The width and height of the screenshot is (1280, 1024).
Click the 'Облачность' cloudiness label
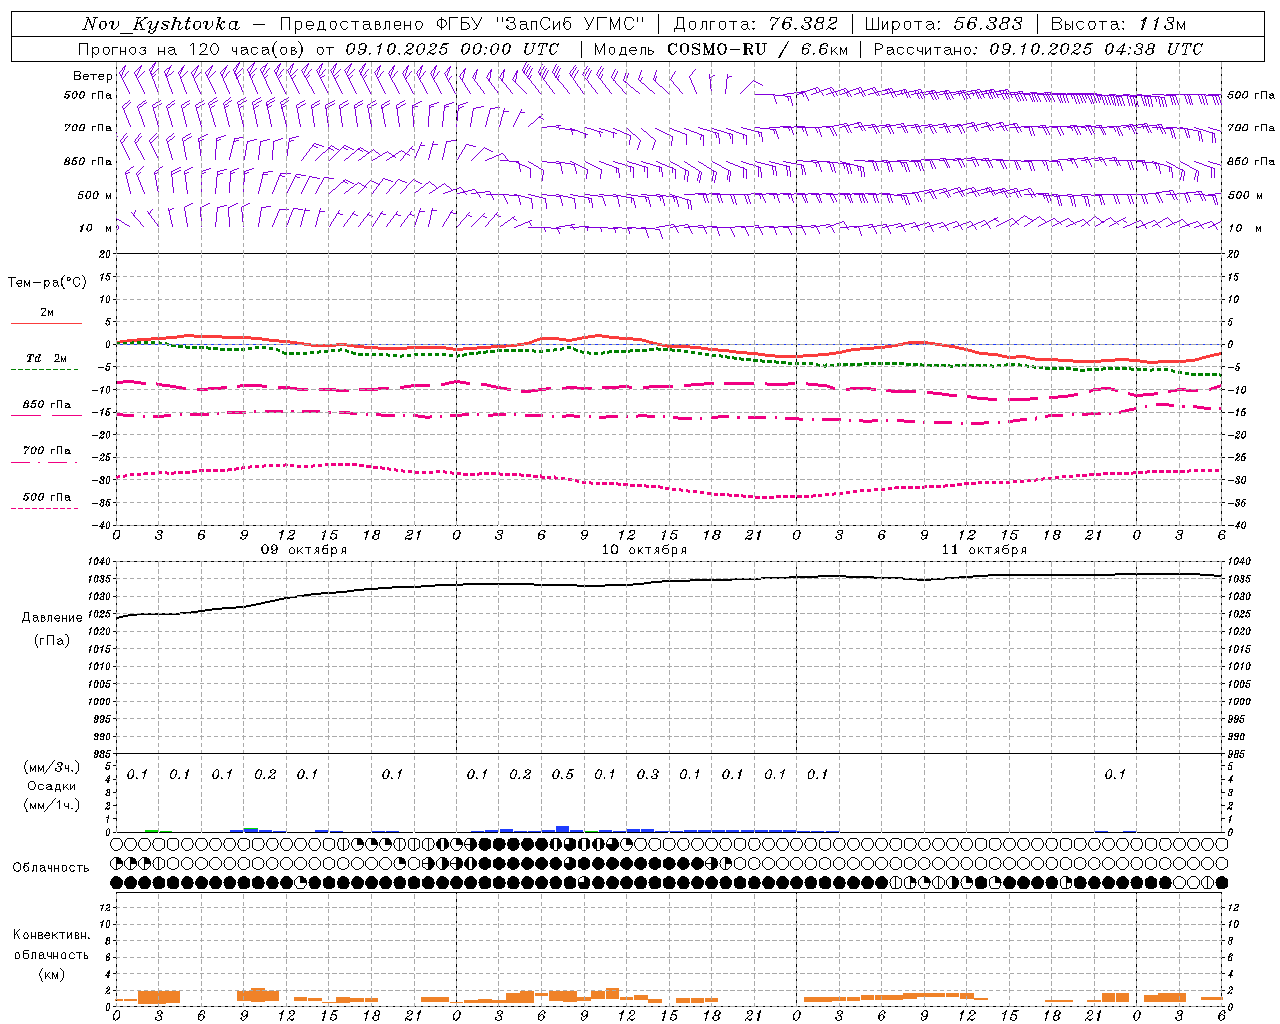pyautogui.click(x=51, y=868)
